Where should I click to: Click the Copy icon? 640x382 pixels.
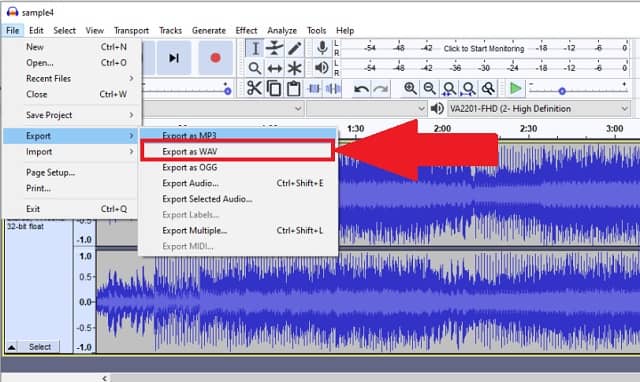pyautogui.click(x=273, y=88)
